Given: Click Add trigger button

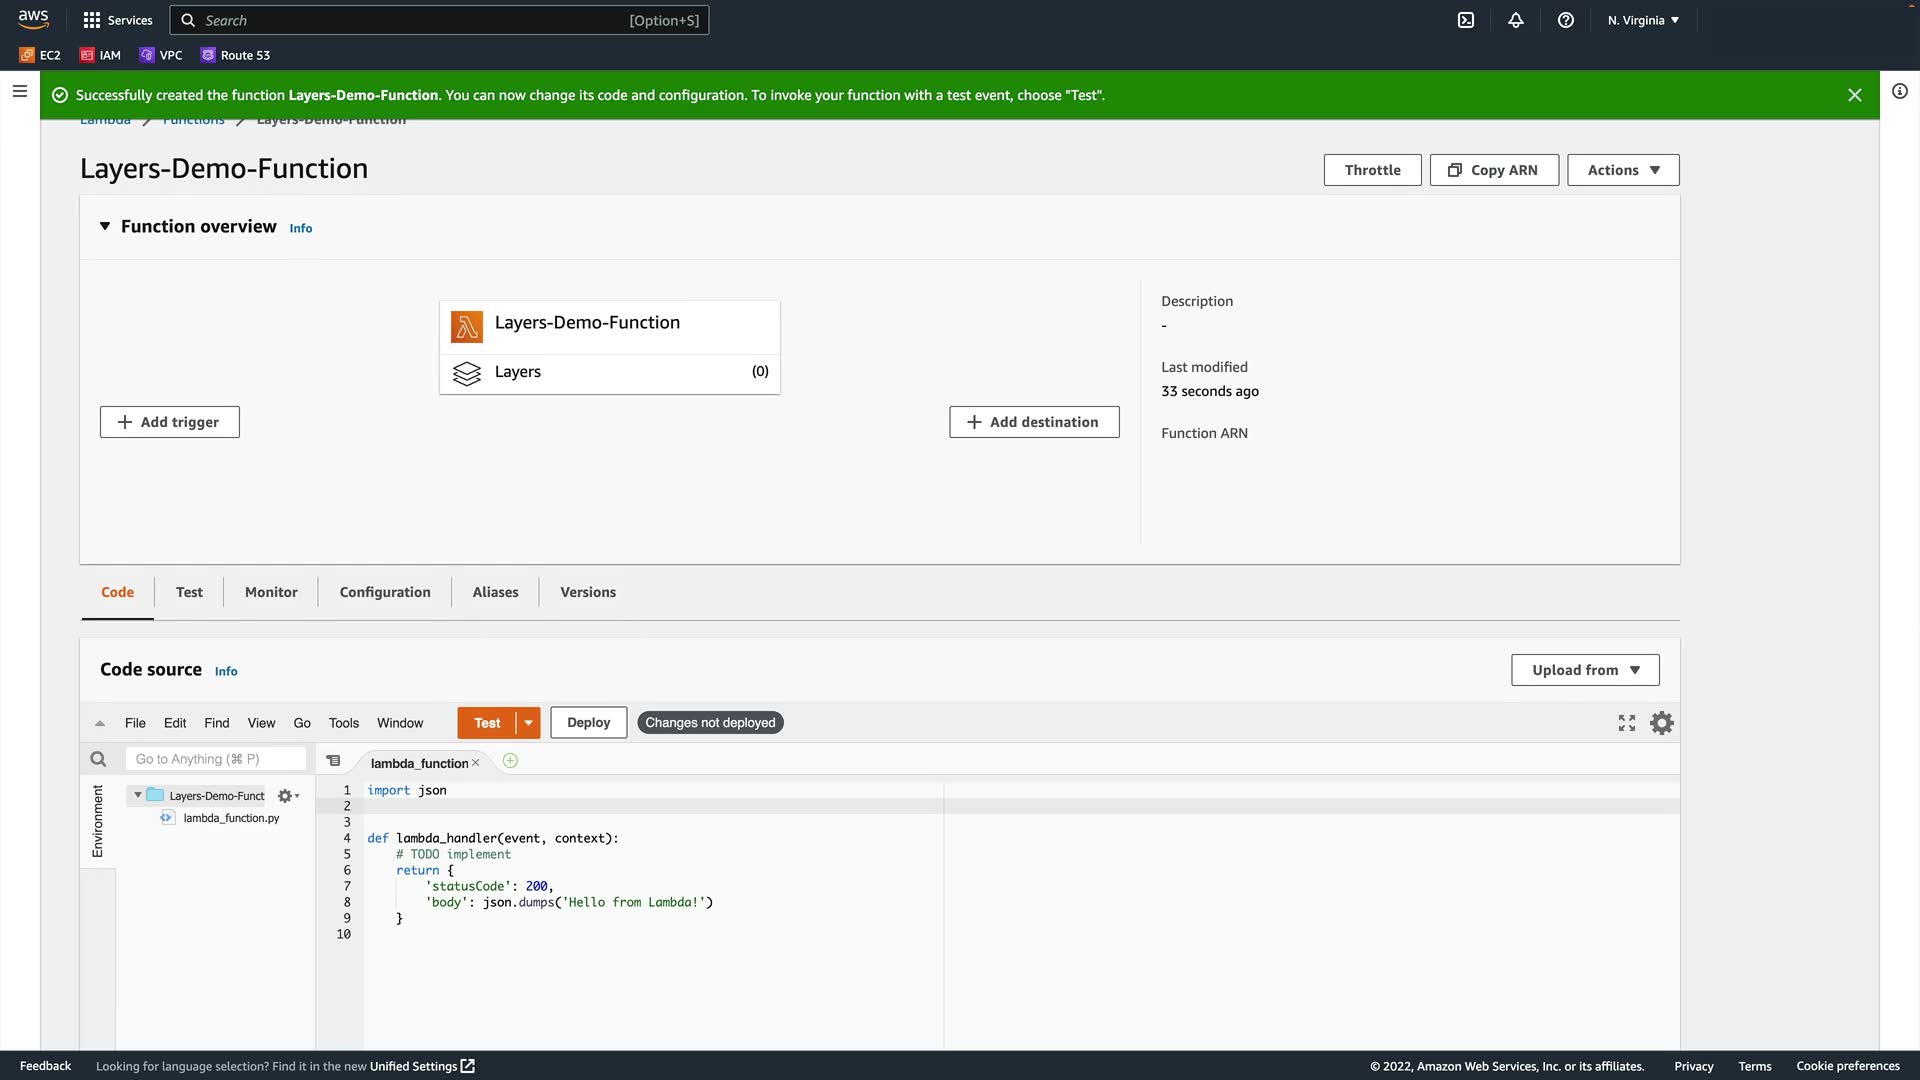Looking at the screenshot, I should tap(169, 422).
